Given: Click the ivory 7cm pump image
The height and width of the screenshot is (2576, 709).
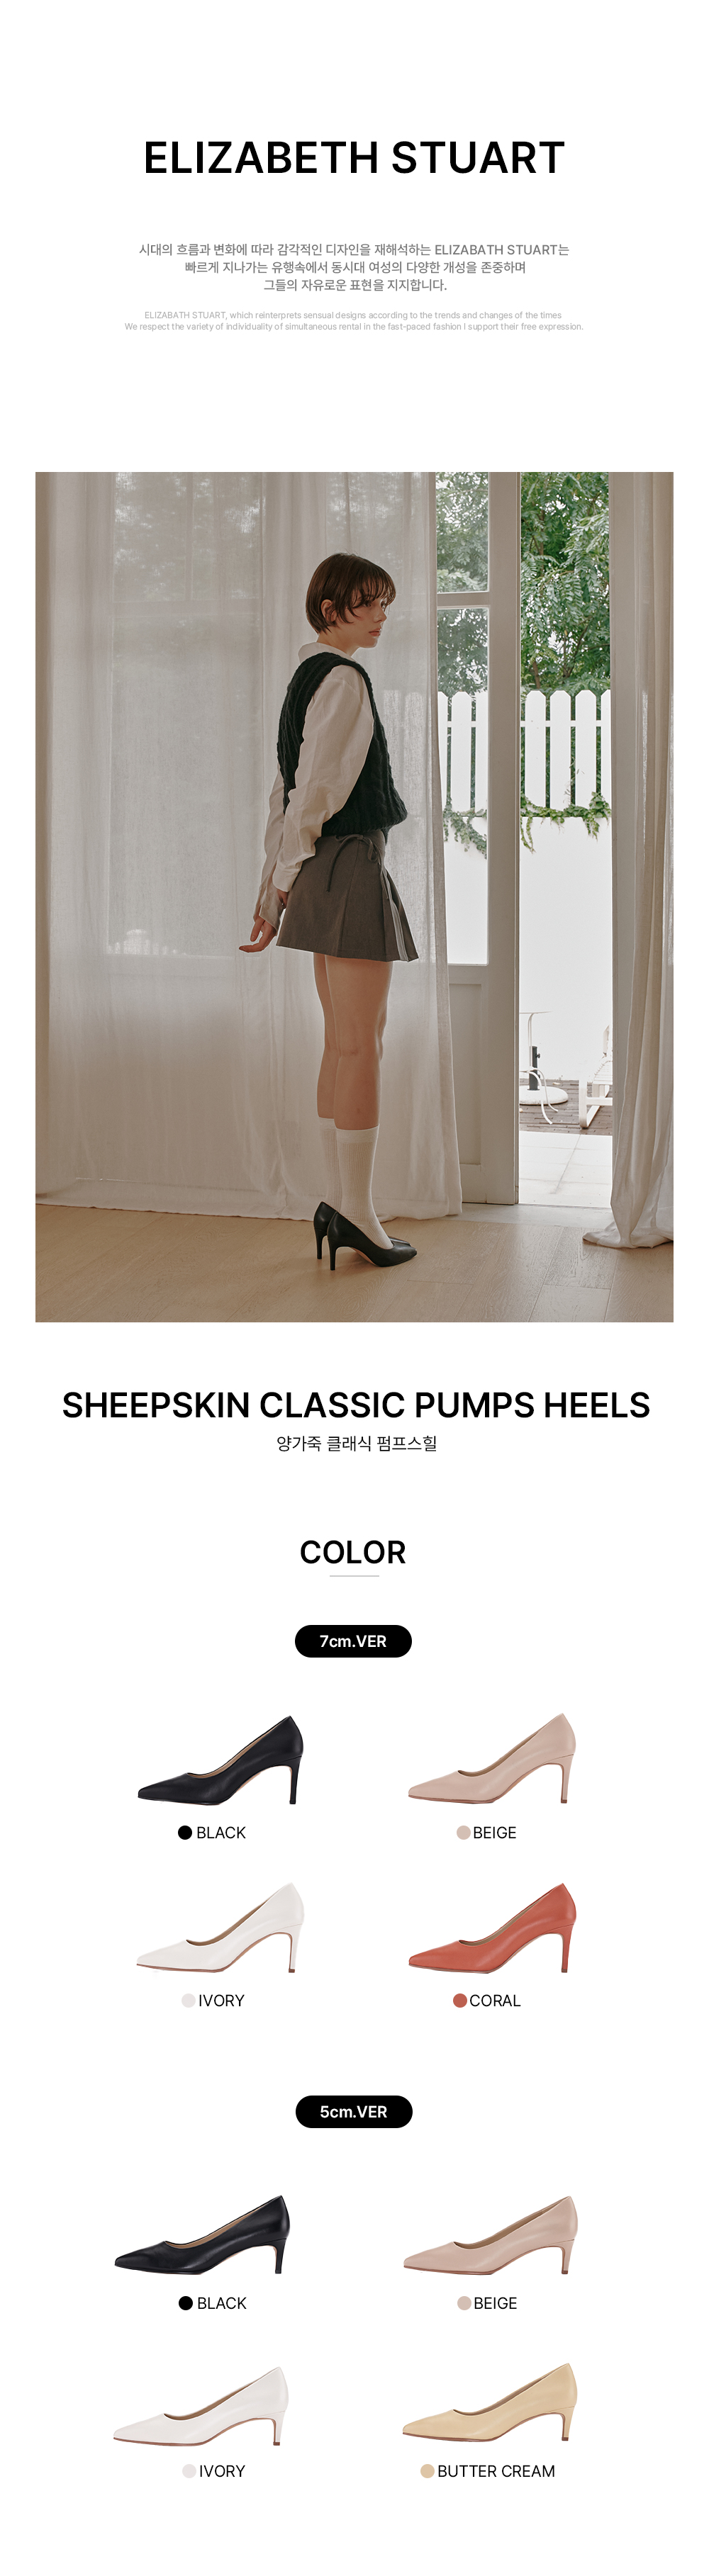Looking at the screenshot, I should point(221,1927).
